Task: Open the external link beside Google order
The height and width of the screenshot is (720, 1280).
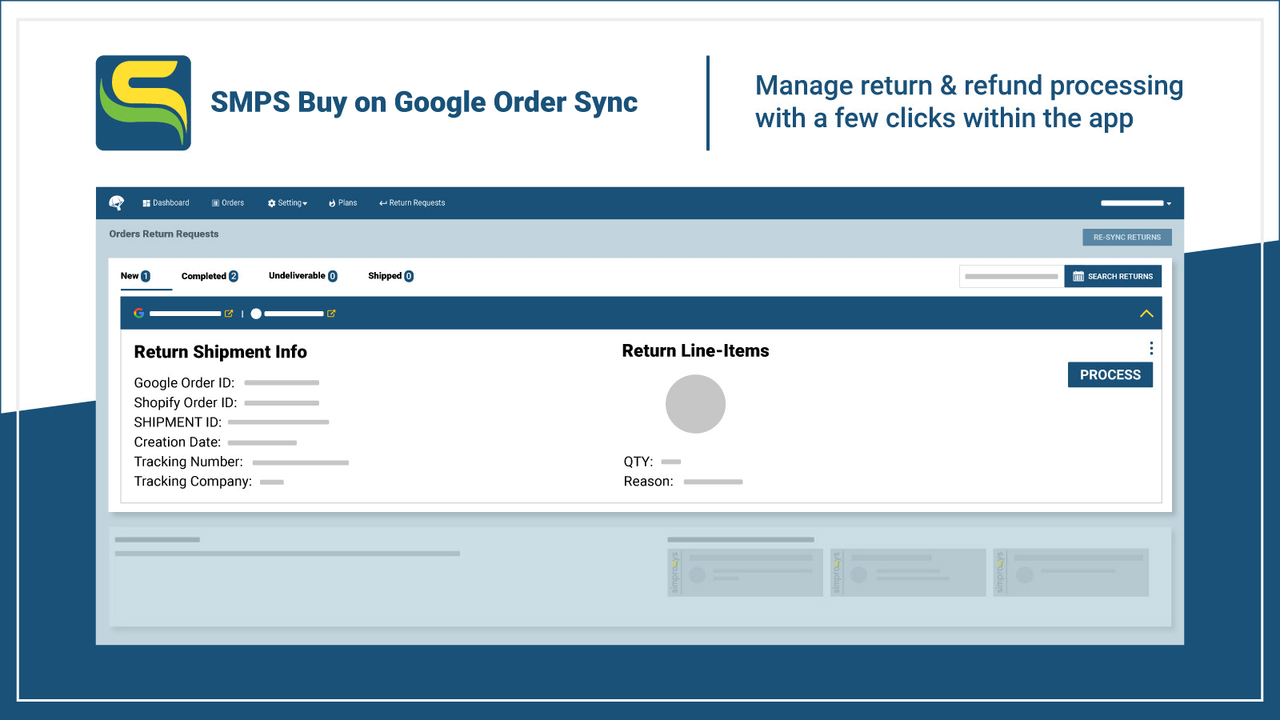Action: point(228,312)
